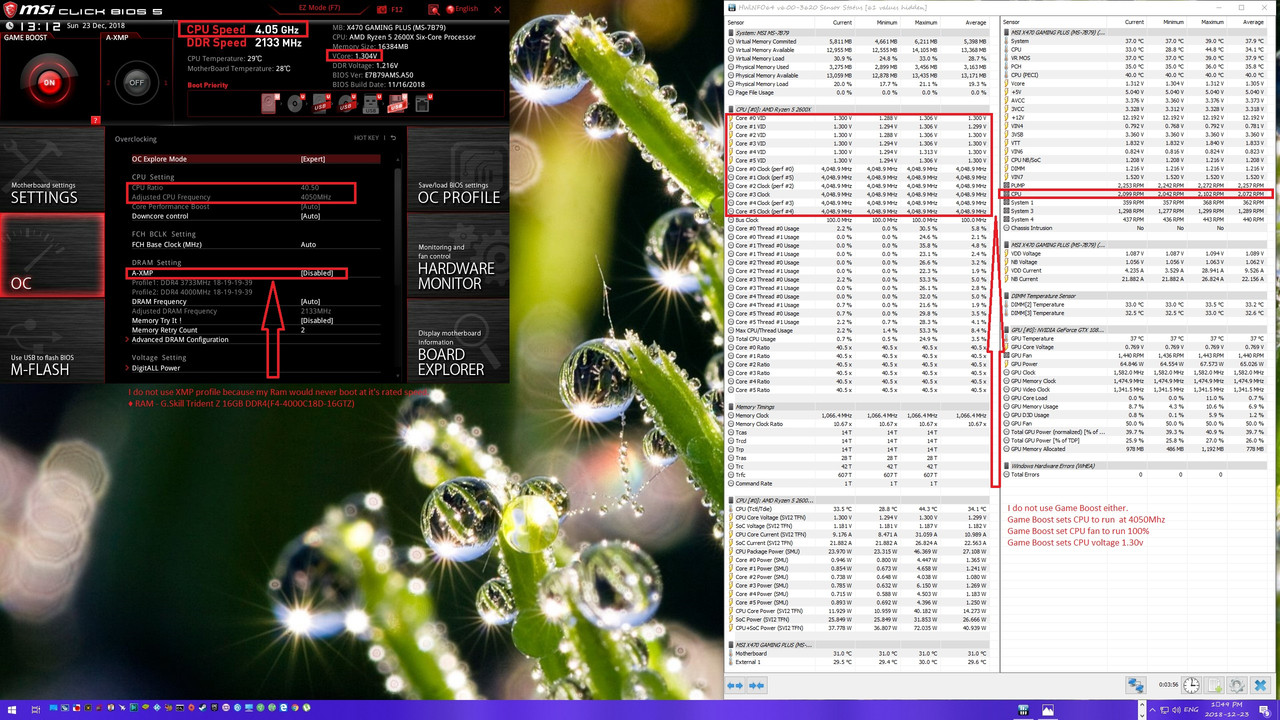The image size is (1280, 720).
Task: Click HWiNFO network computers icon
Action: tap(1135, 685)
